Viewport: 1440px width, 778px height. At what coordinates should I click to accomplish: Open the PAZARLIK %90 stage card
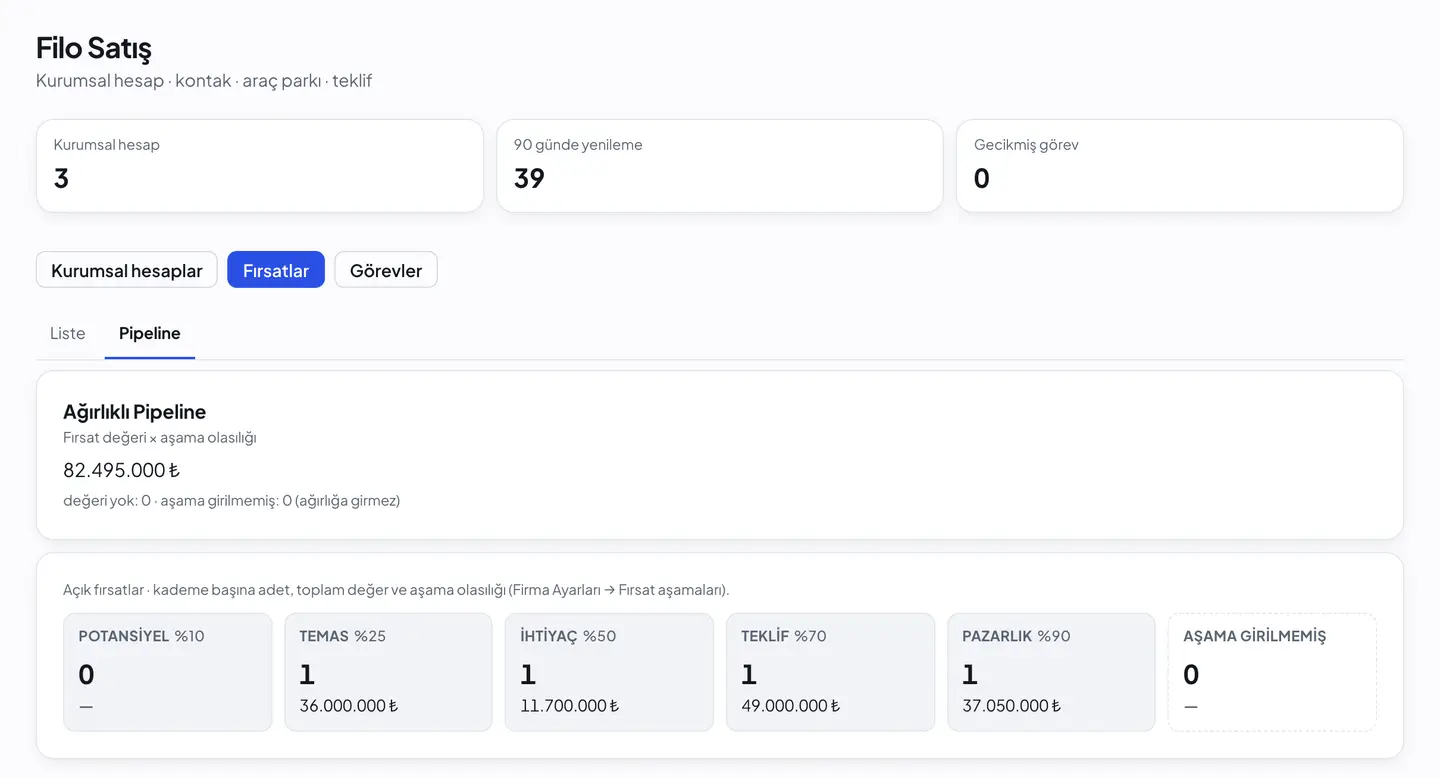[1051, 672]
